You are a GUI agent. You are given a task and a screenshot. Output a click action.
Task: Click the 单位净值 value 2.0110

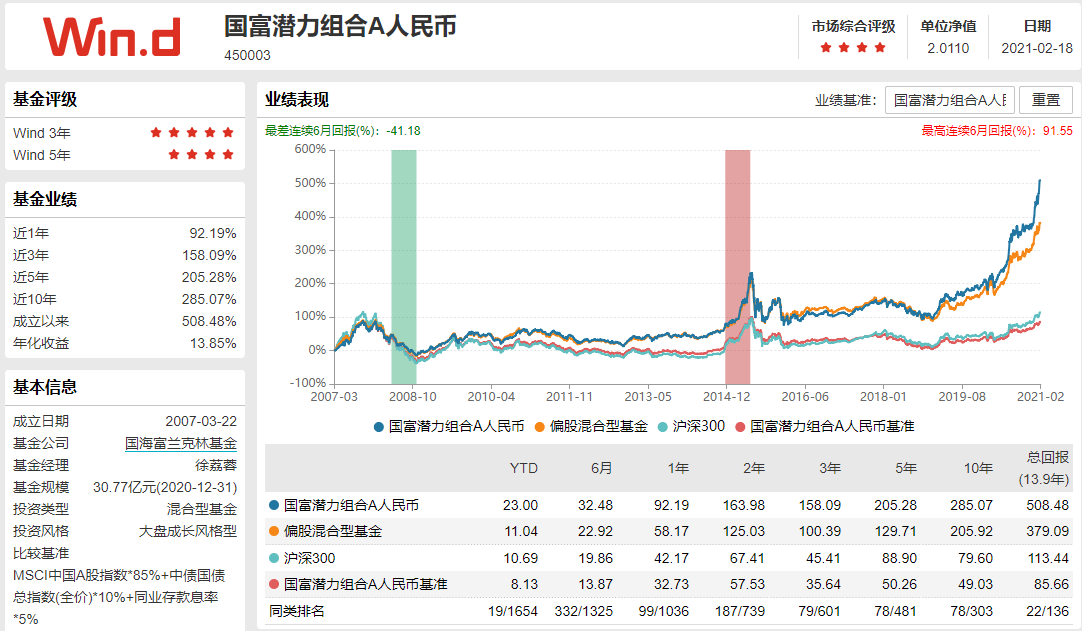click(948, 48)
